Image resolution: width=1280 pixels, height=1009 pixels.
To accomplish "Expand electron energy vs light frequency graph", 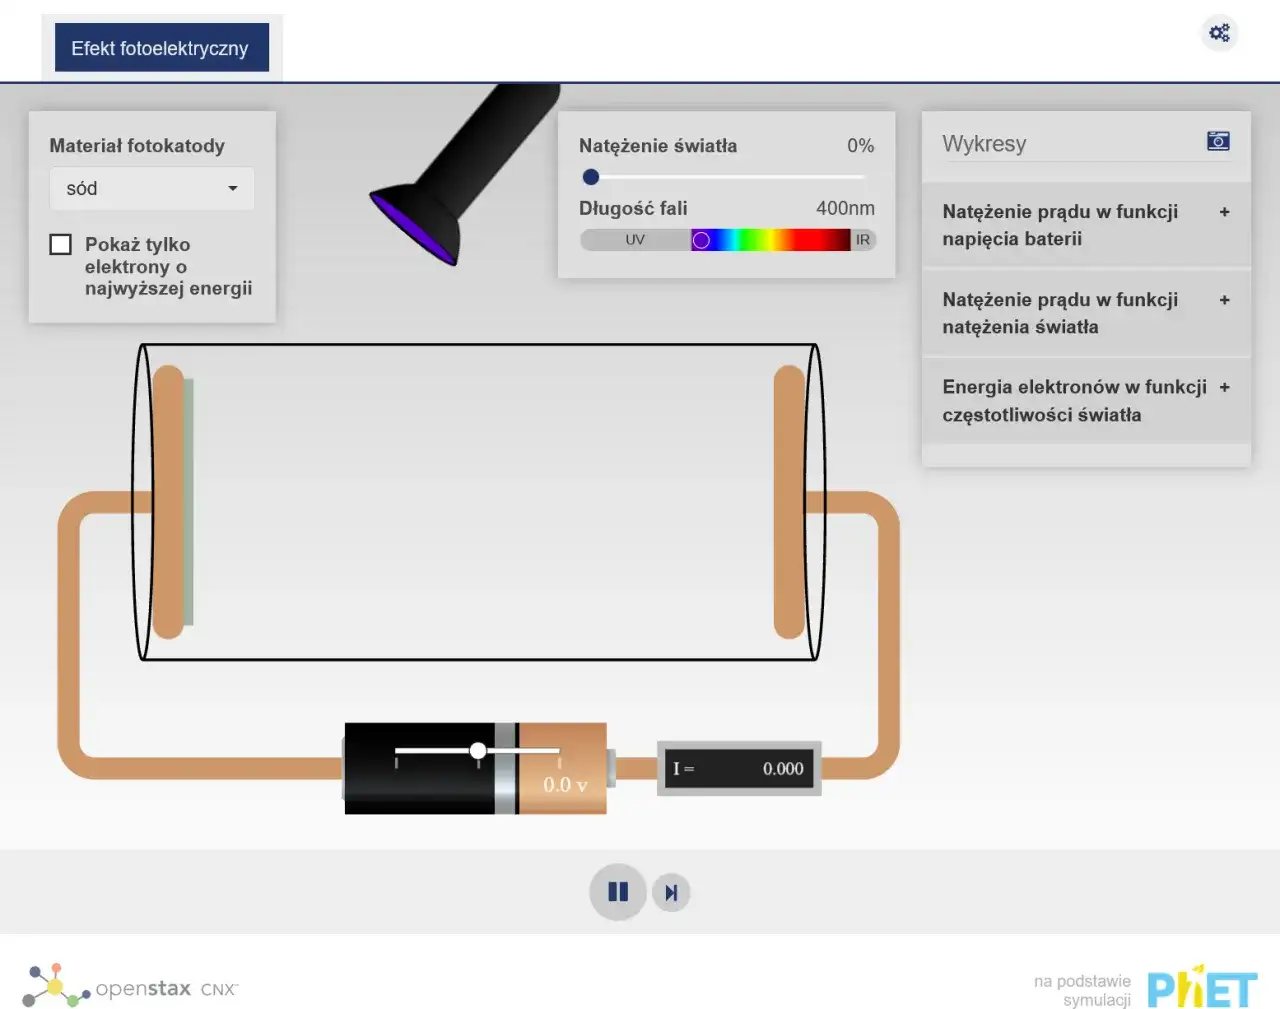I will coord(1224,387).
